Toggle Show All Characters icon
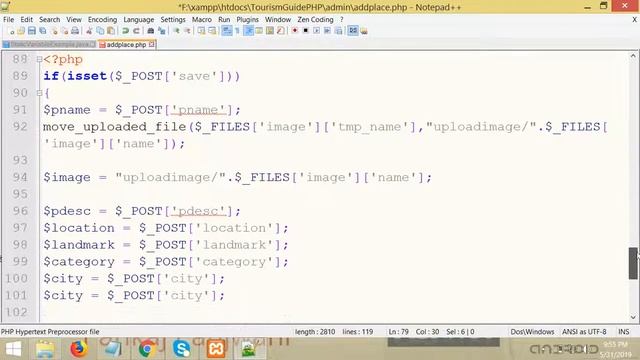Image resolution: width=640 pixels, height=360 pixels. 237,31
